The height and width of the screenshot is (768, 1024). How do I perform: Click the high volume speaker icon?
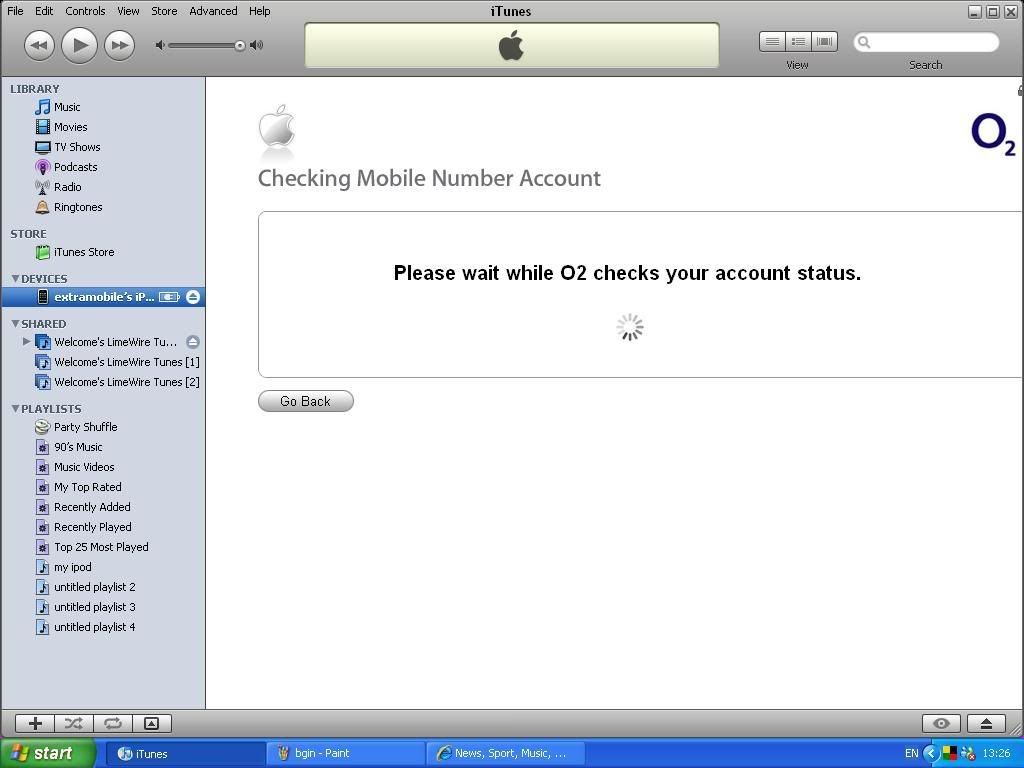[257, 45]
